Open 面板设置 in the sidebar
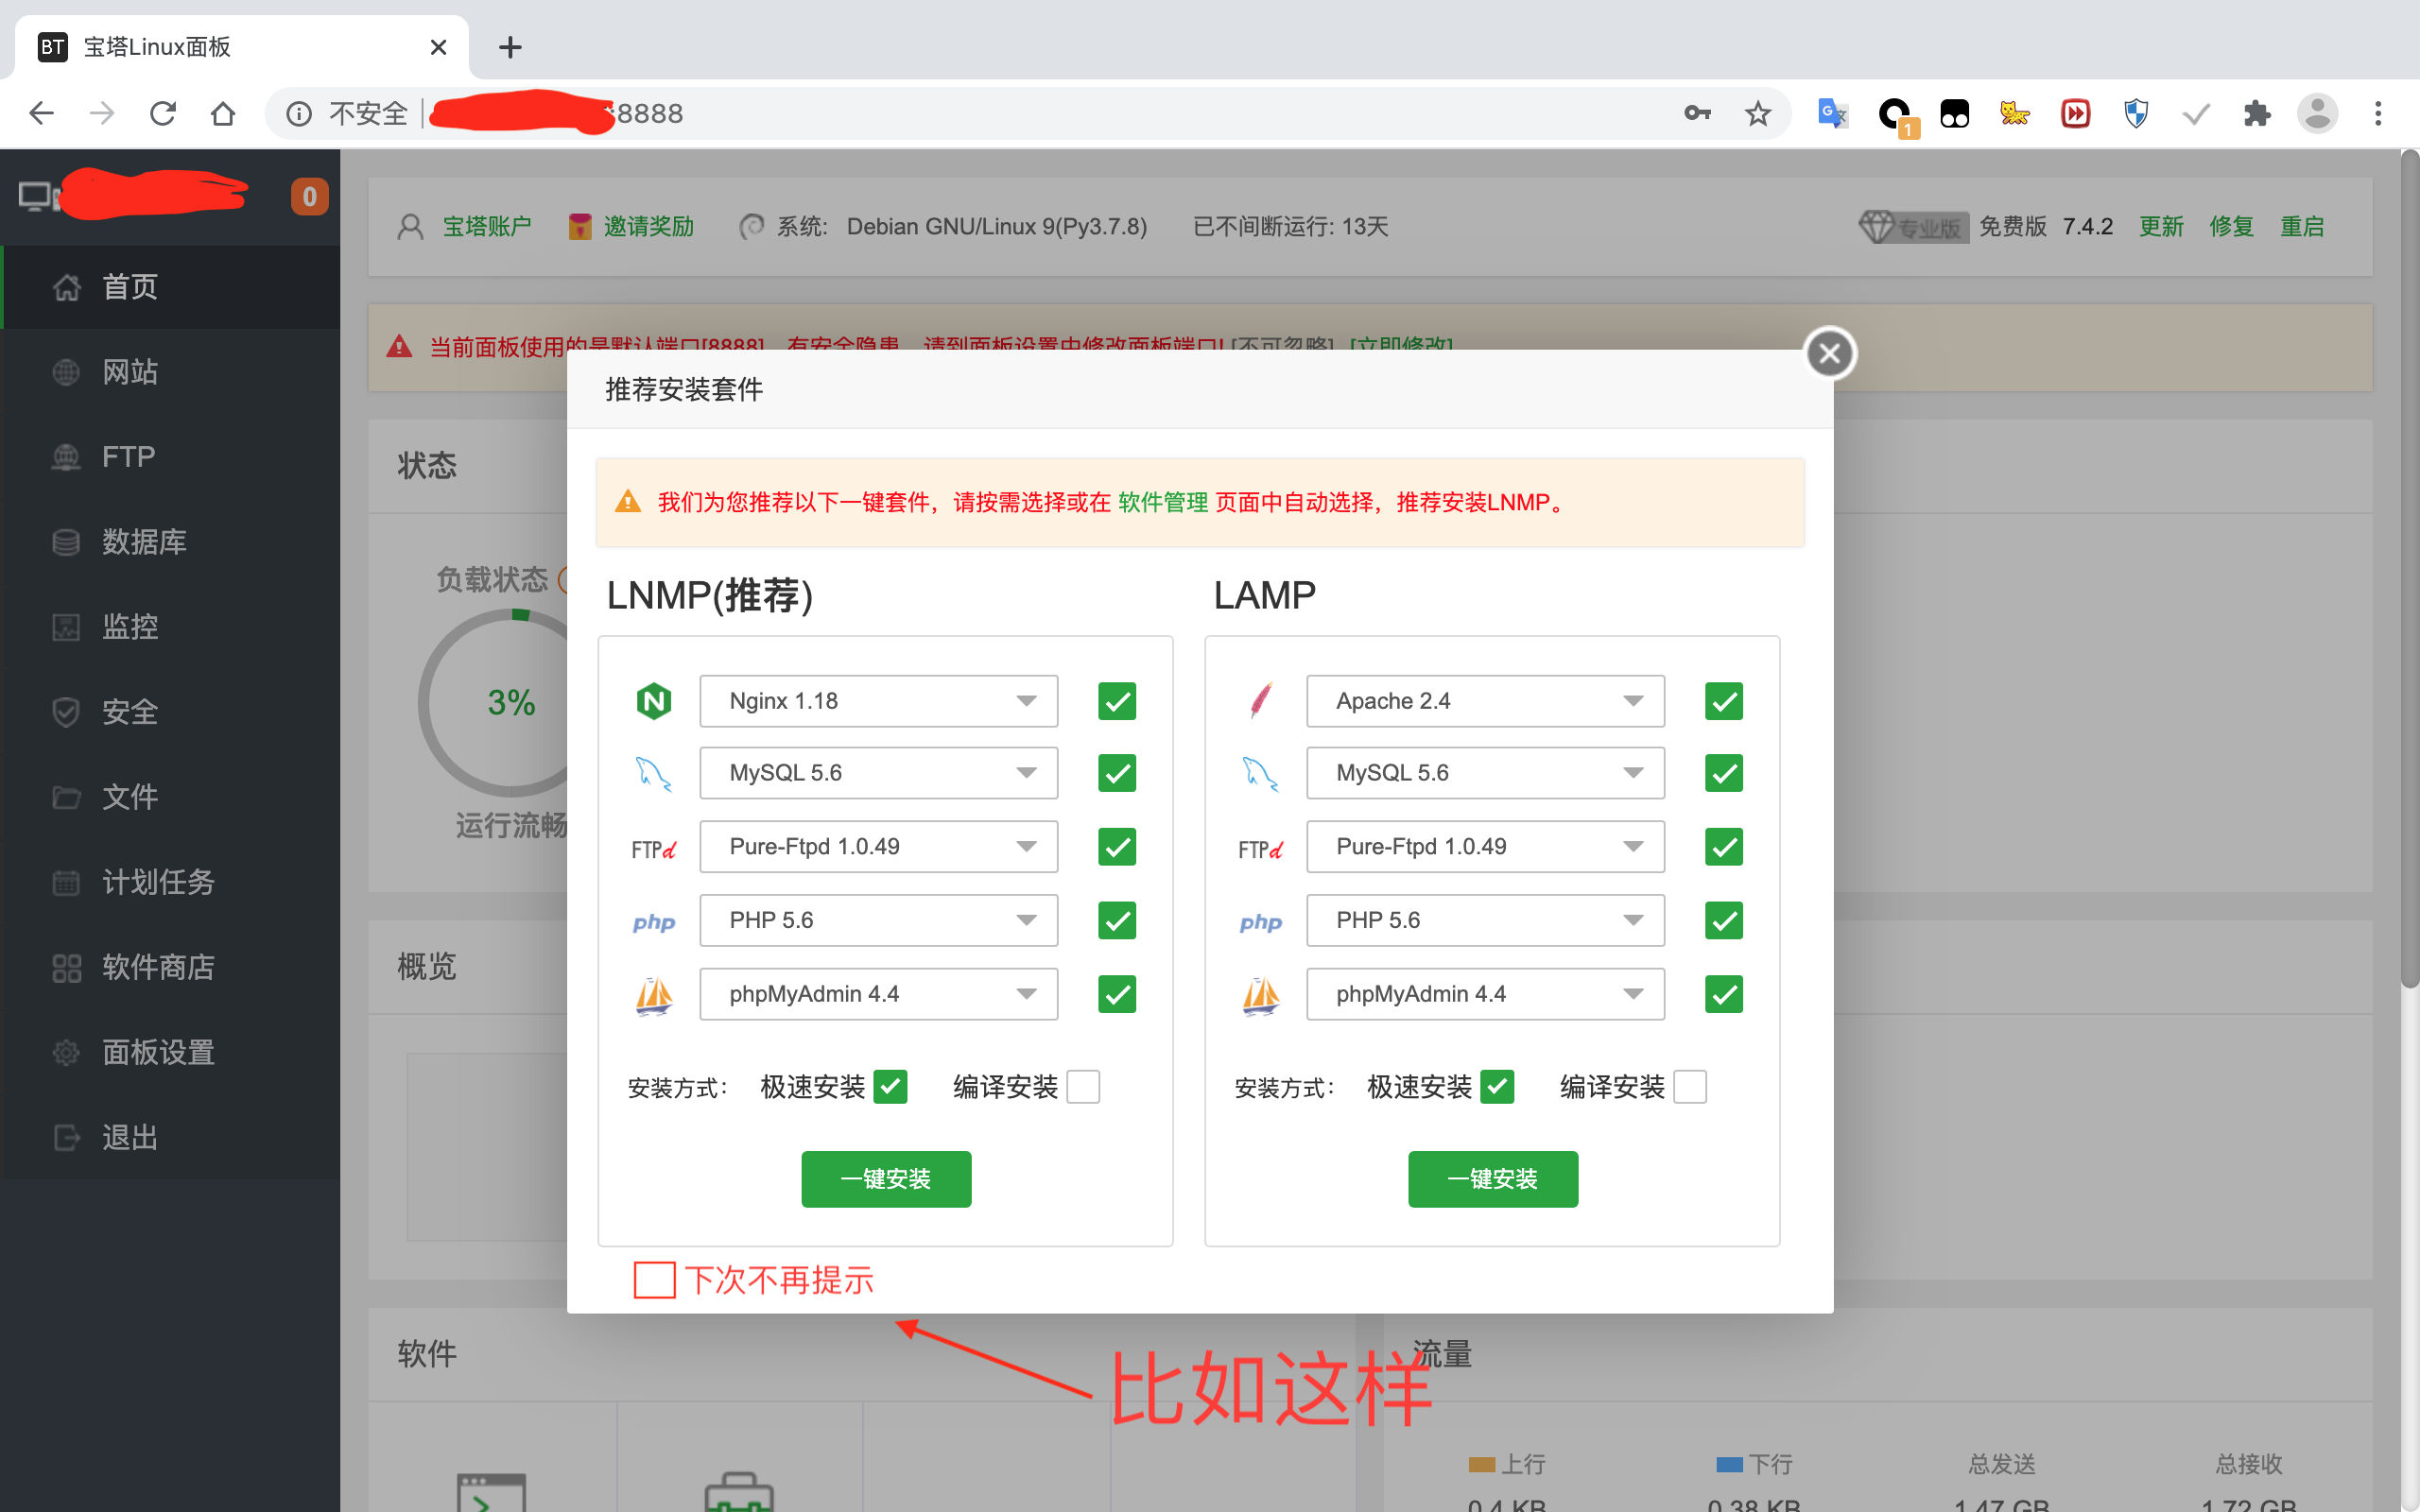The width and height of the screenshot is (2420, 1512). coord(170,1052)
